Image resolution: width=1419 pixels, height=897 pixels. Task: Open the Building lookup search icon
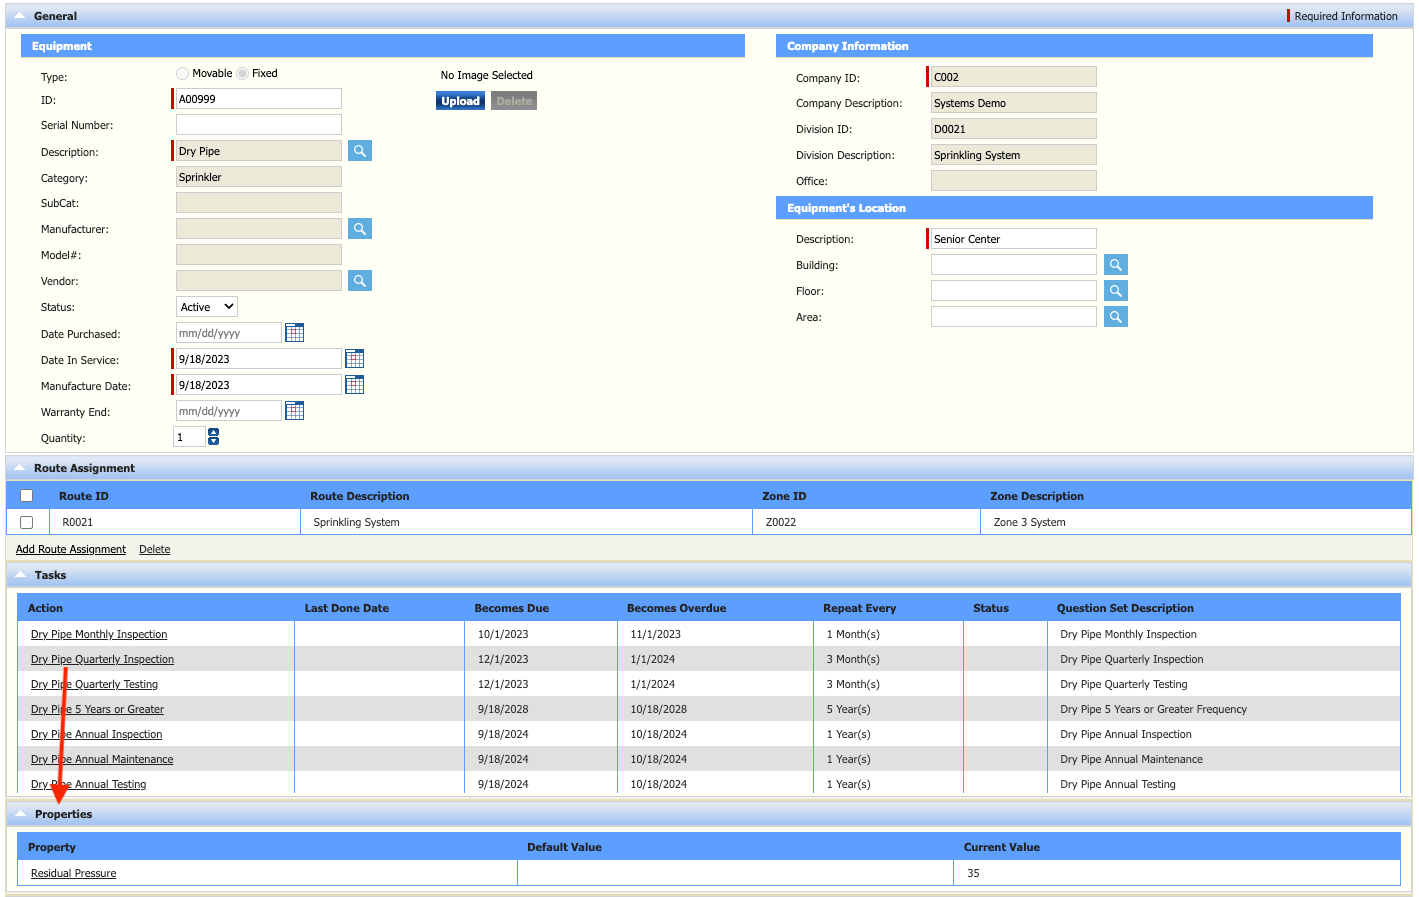tap(1115, 264)
